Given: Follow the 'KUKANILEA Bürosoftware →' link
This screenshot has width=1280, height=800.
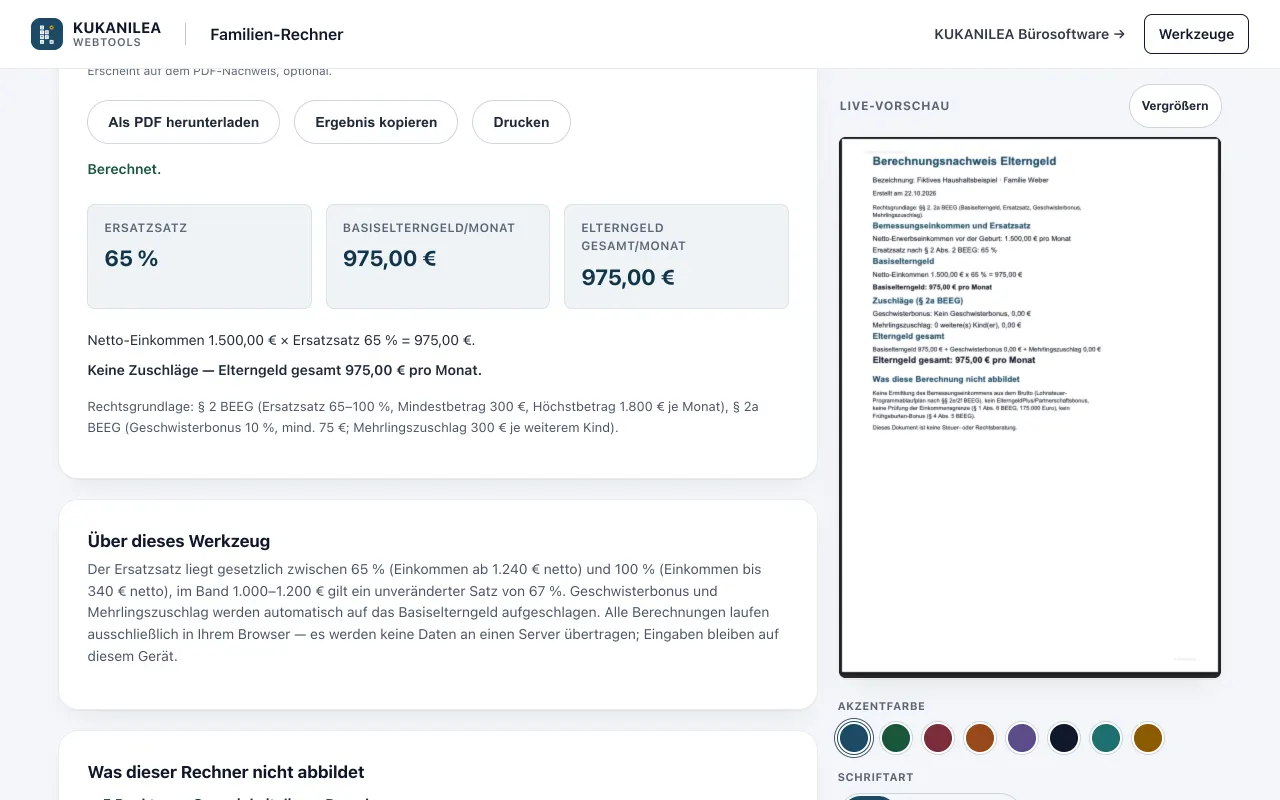Looking at the screenshot, I should 1029,34.
